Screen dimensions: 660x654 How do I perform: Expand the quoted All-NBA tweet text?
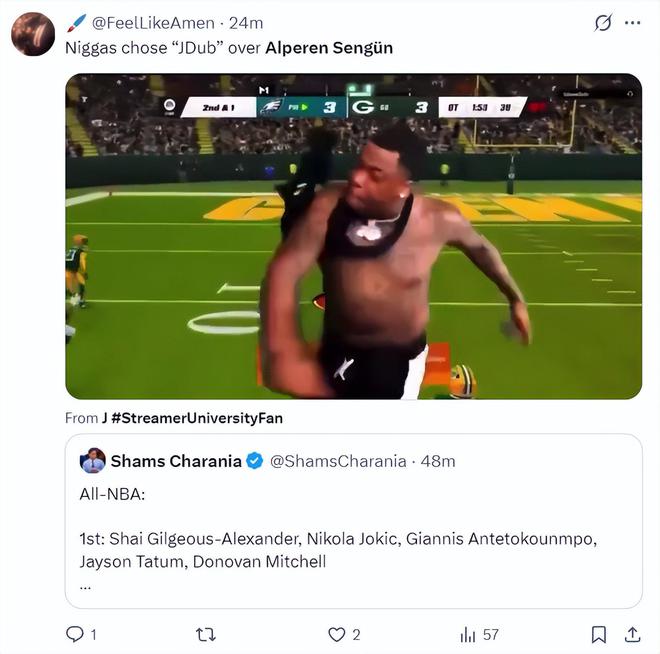tap(86, 586)
